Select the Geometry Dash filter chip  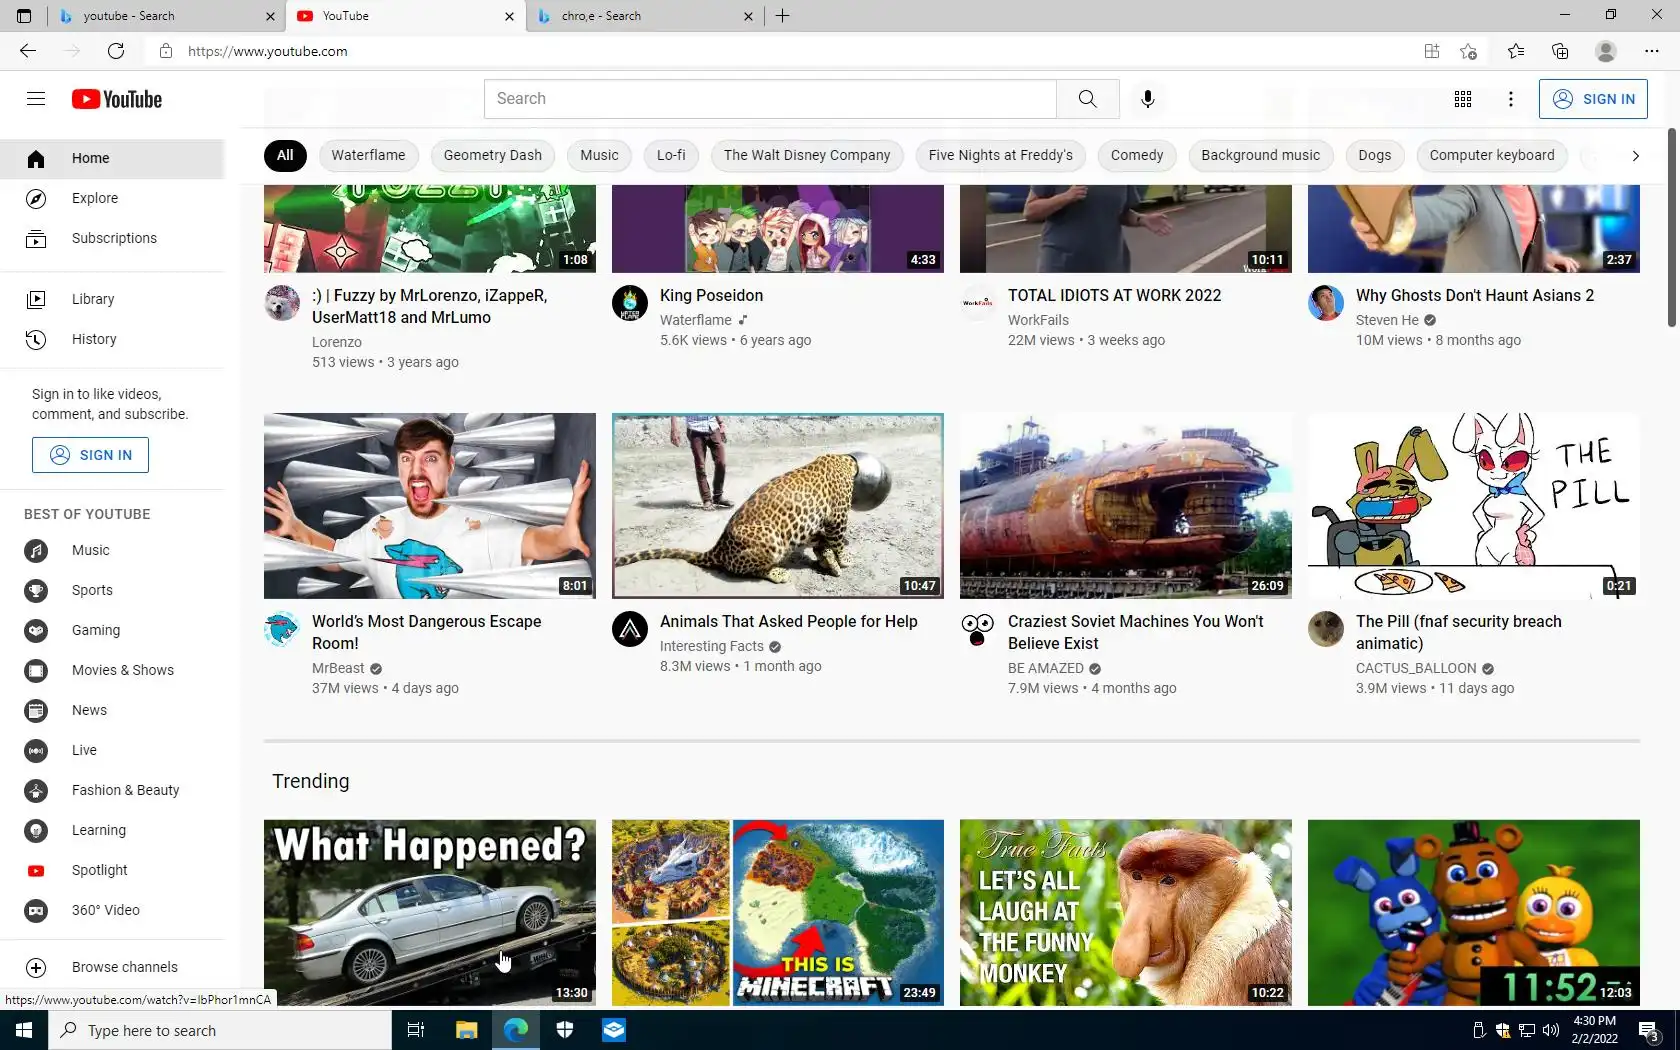(x=493, y=155)
